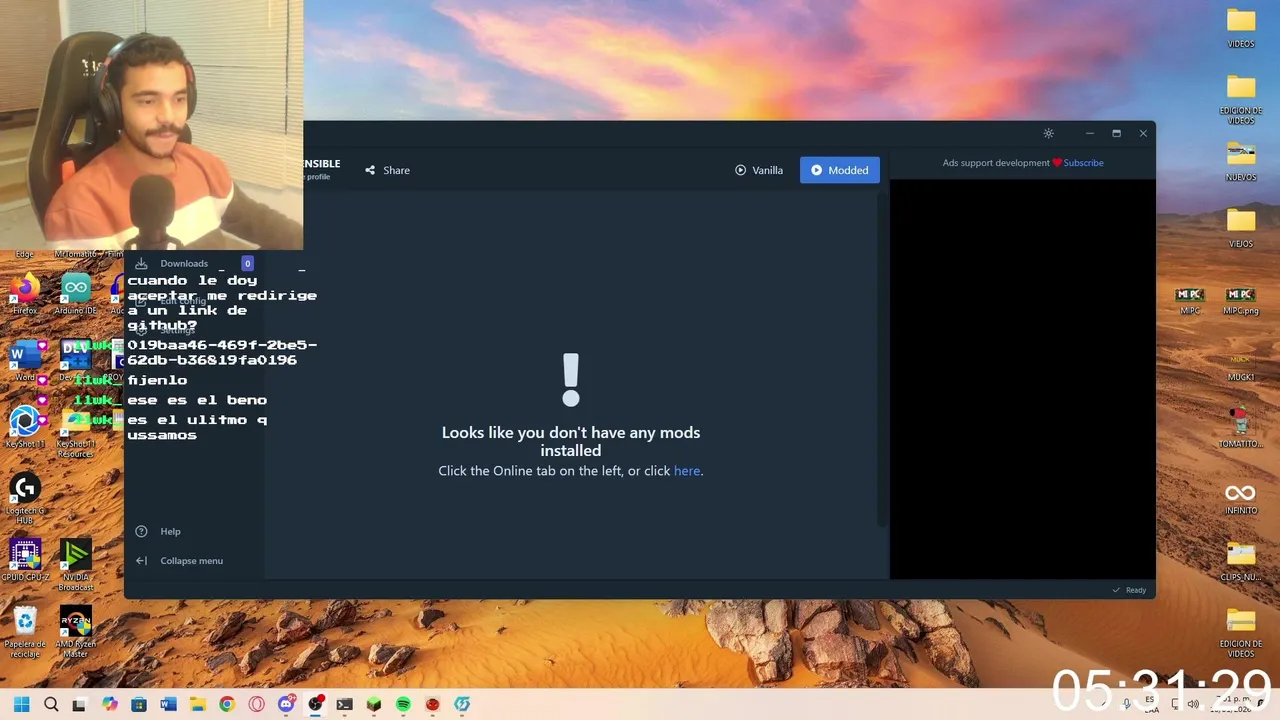Screen dimensions: 1280x720
Task: Click the Downloads count badge
Action: pos(247,263)
